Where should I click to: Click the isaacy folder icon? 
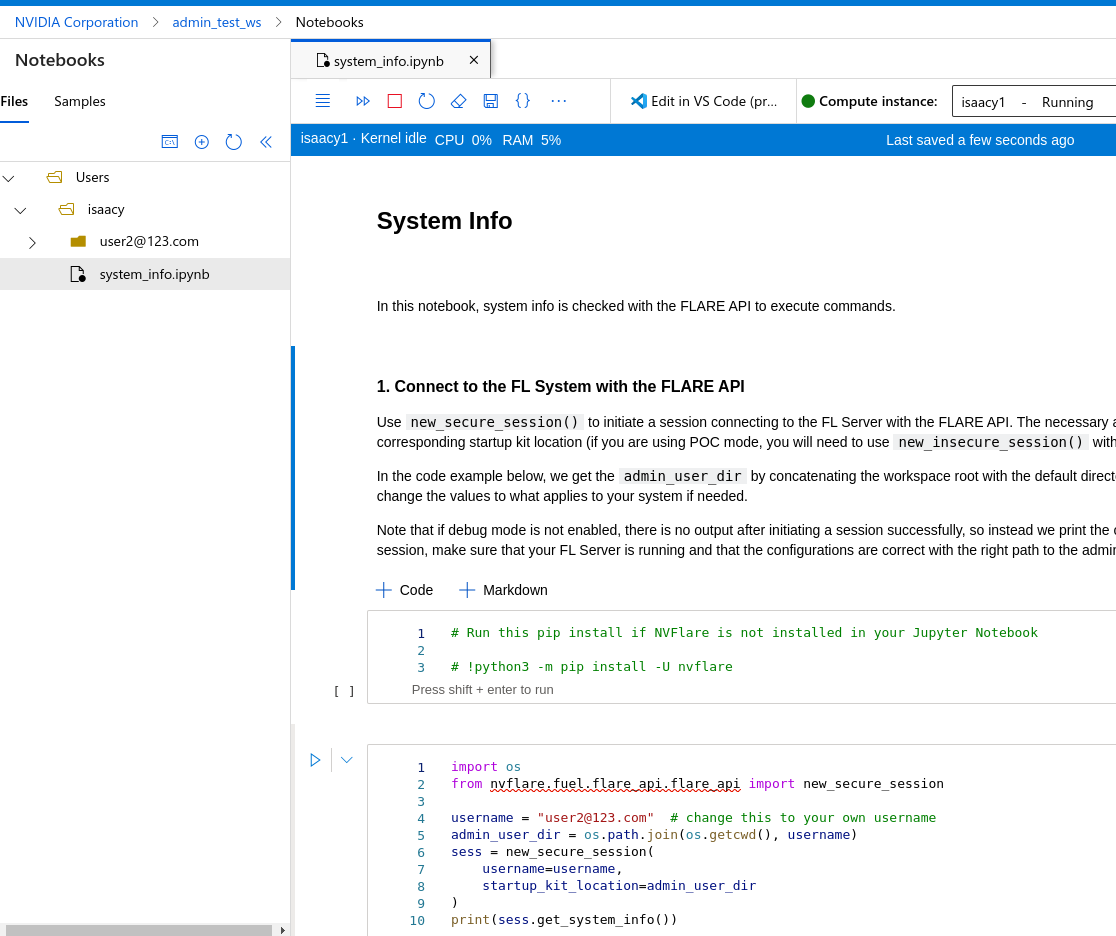tap(67, 209)
